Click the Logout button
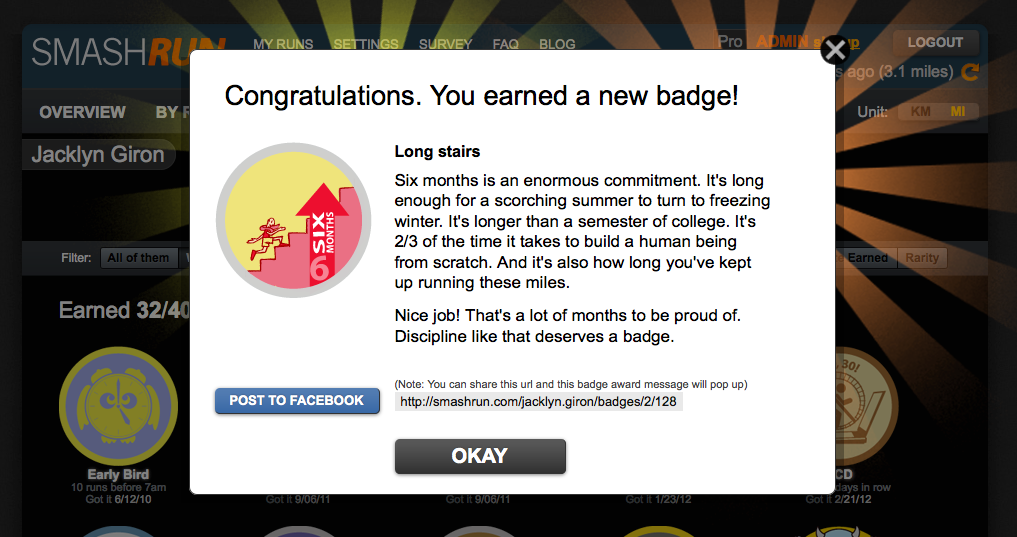The height and width of the screenshot is (537, 1017). tap(935, 43)
